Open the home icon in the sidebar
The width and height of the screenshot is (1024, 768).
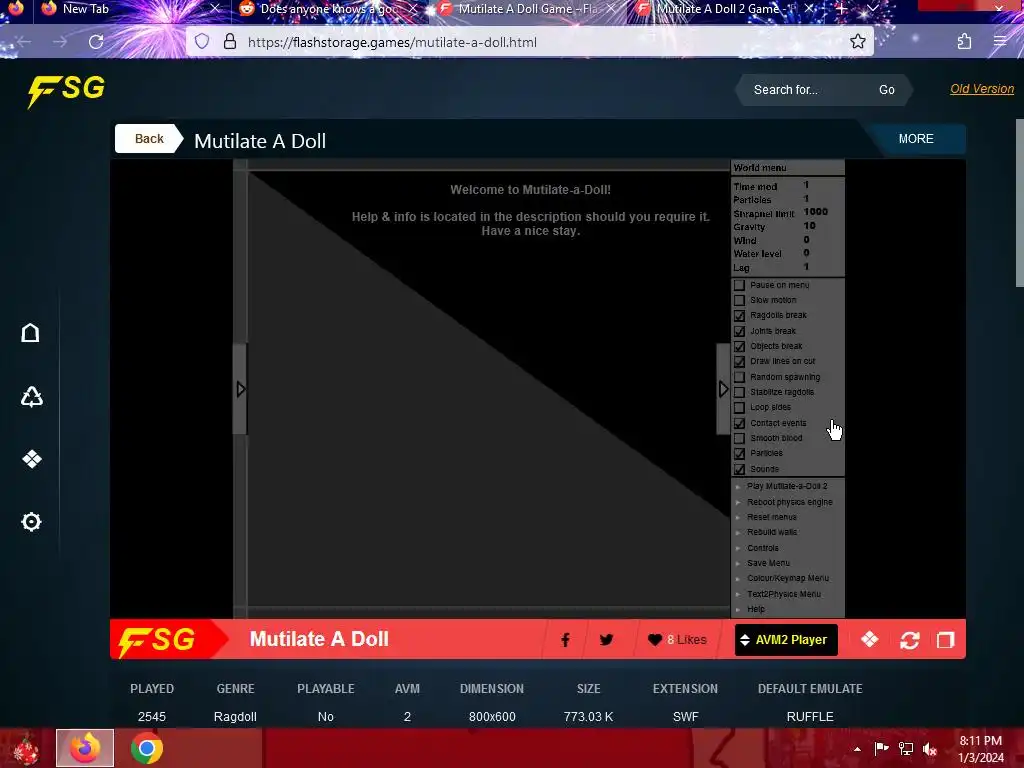(x=31, y=333)
